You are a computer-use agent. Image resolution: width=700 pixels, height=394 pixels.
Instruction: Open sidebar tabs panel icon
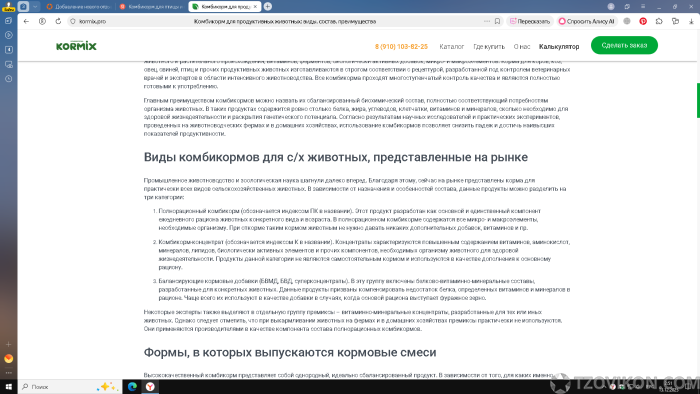pyautogui.click(x=8, y=21)
